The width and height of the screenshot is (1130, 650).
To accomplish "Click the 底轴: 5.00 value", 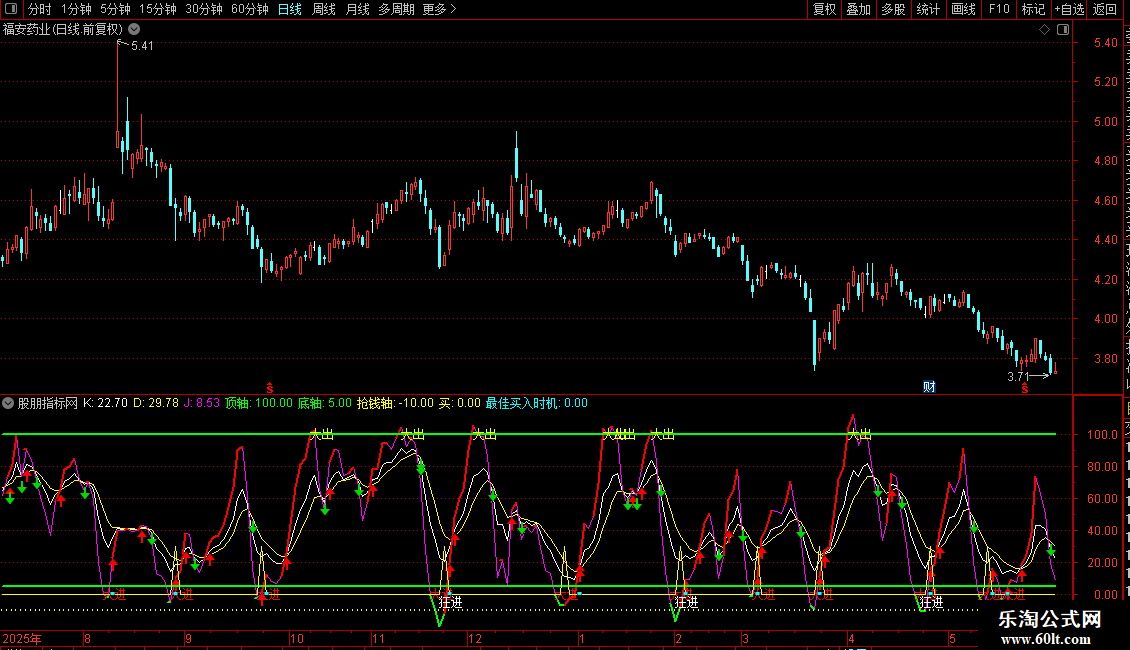I will (325, 404).
